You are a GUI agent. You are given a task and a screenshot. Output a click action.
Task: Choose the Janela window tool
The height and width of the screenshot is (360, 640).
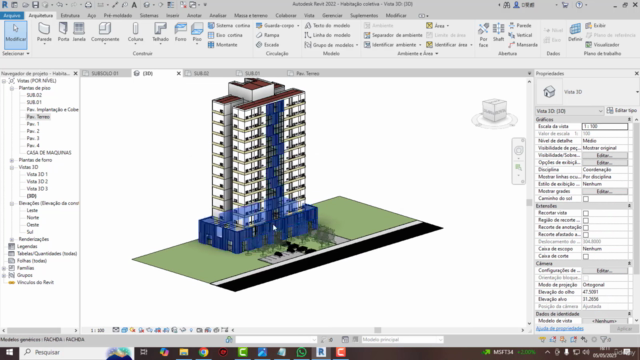tap(79, 33)
